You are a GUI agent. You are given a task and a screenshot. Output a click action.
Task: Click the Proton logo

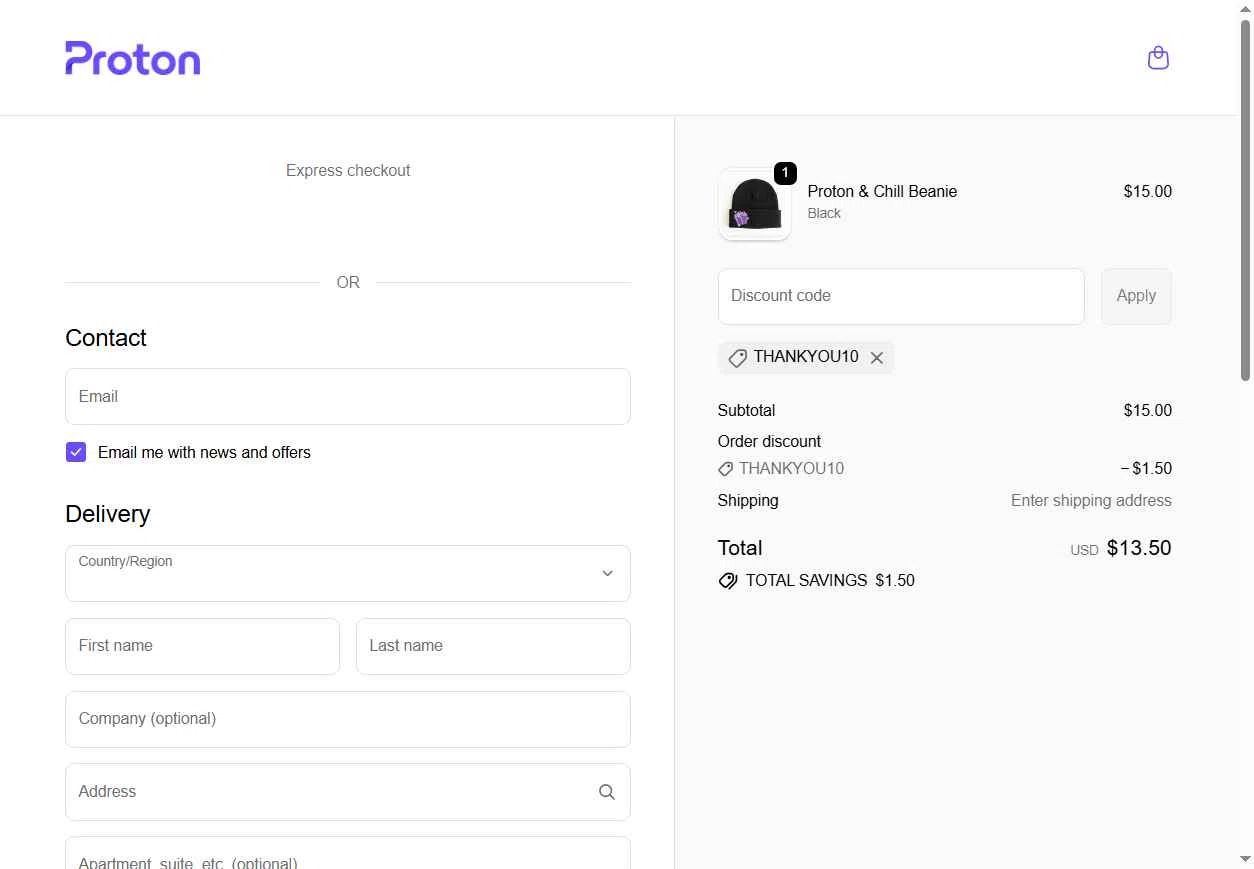pos(133,58)
